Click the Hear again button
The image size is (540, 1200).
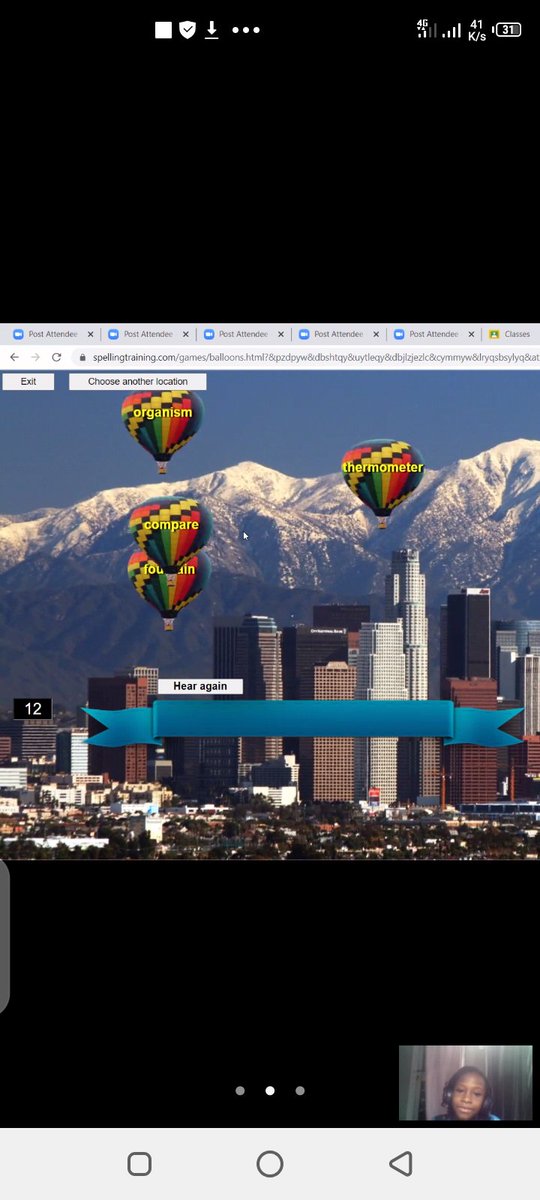tap(200, 686)
